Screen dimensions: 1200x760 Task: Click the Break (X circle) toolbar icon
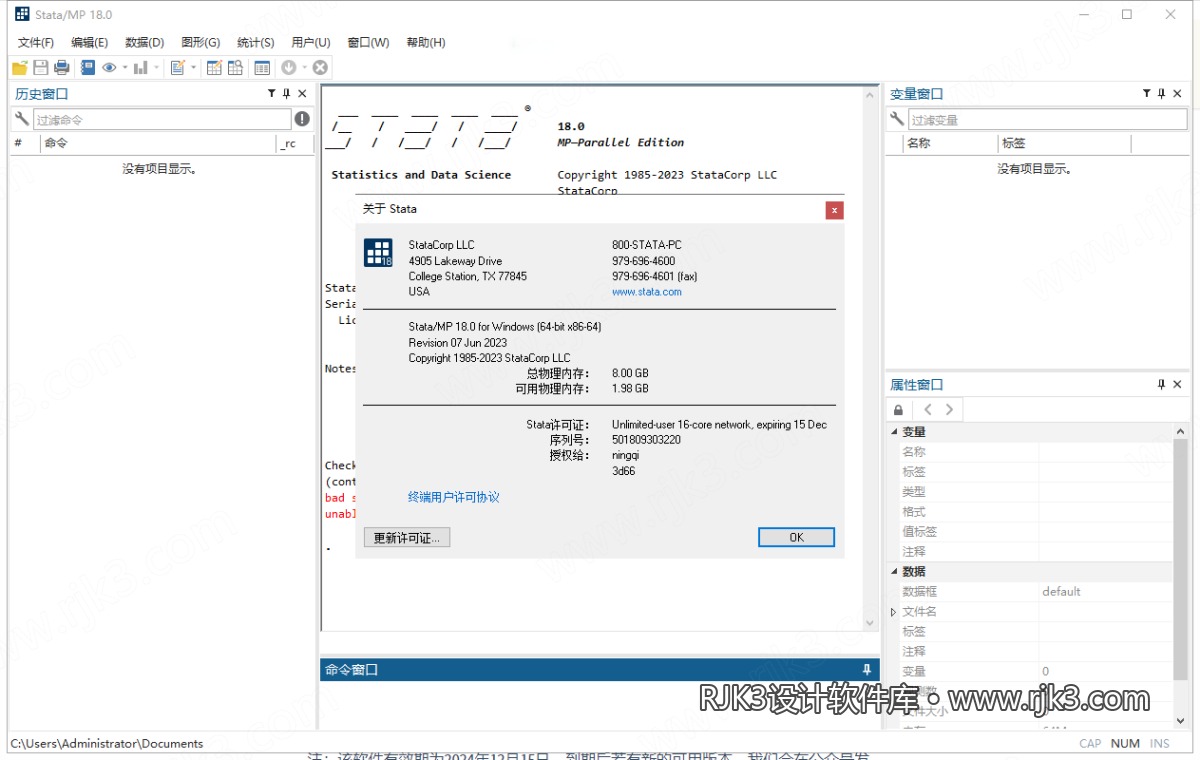click(x=320, y=68)
